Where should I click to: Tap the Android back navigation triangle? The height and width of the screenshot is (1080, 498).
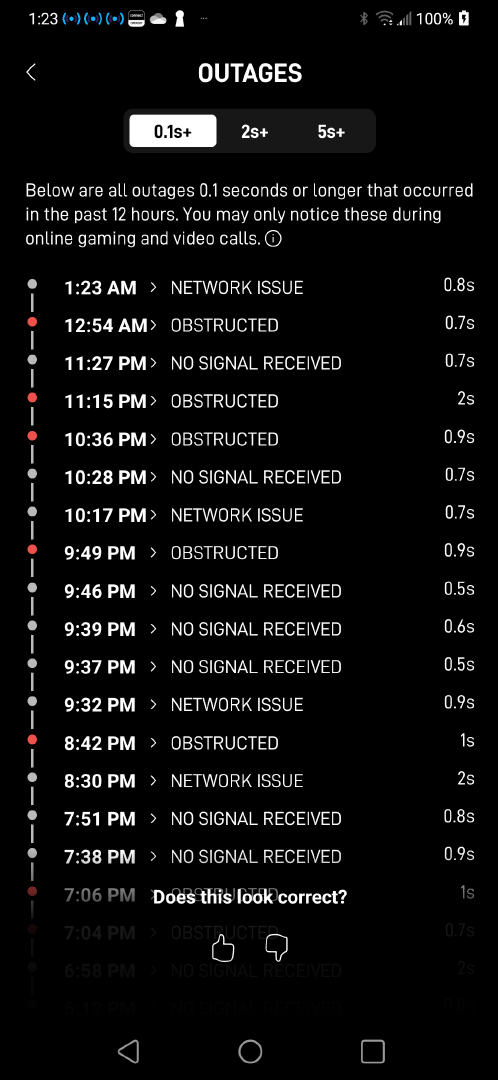tap(128, 1051)
